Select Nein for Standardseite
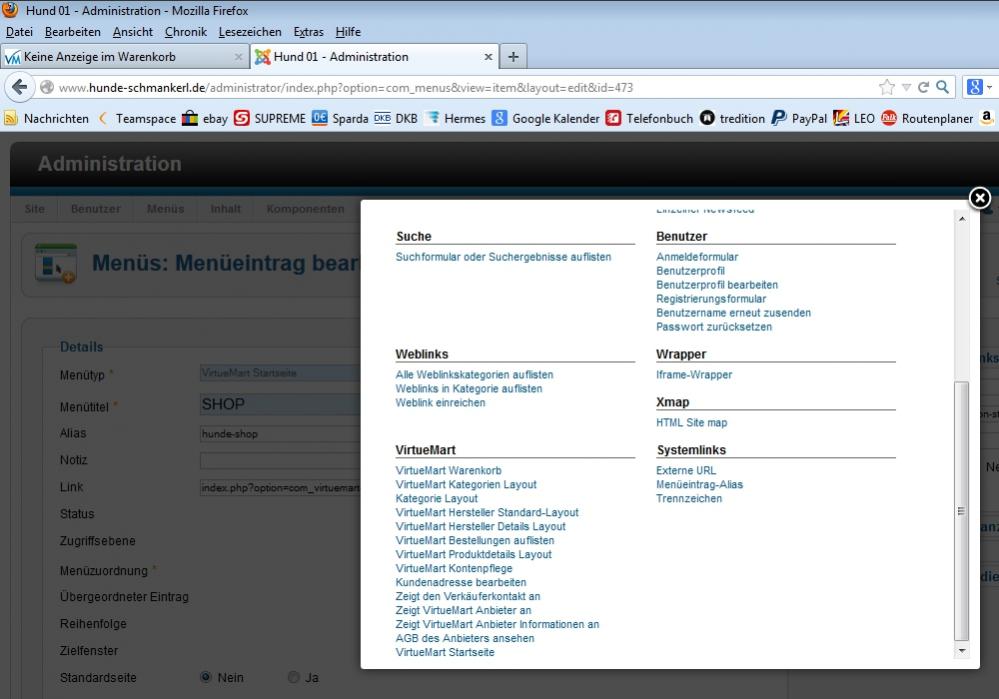Viewport: 999px width, 699px height. coord(207,677)
